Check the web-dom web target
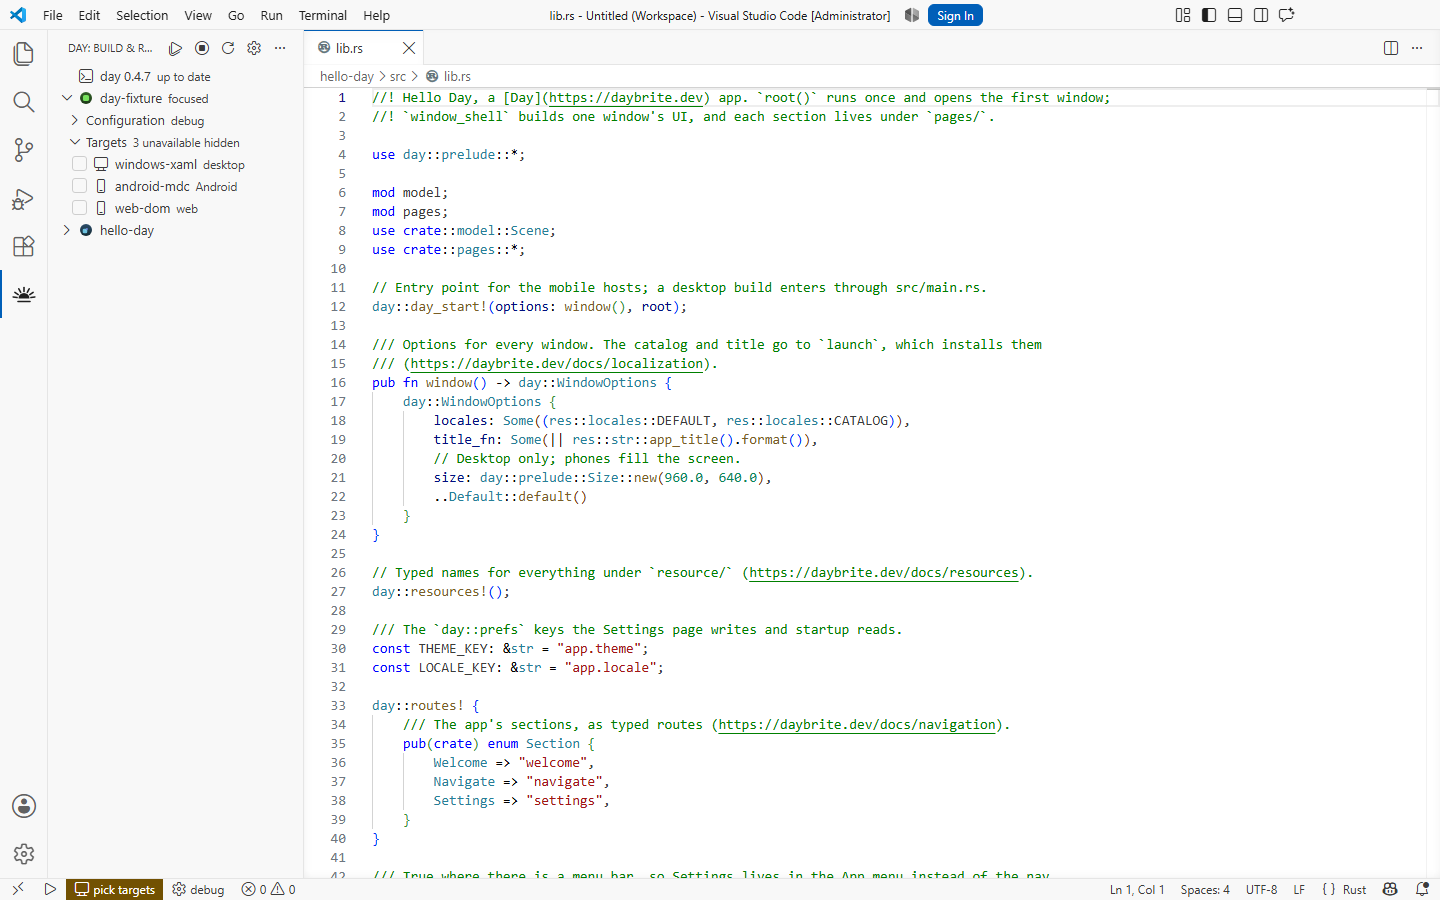Image resolution: width=1440 pixels, height=900 pixels. click(80, 208)
